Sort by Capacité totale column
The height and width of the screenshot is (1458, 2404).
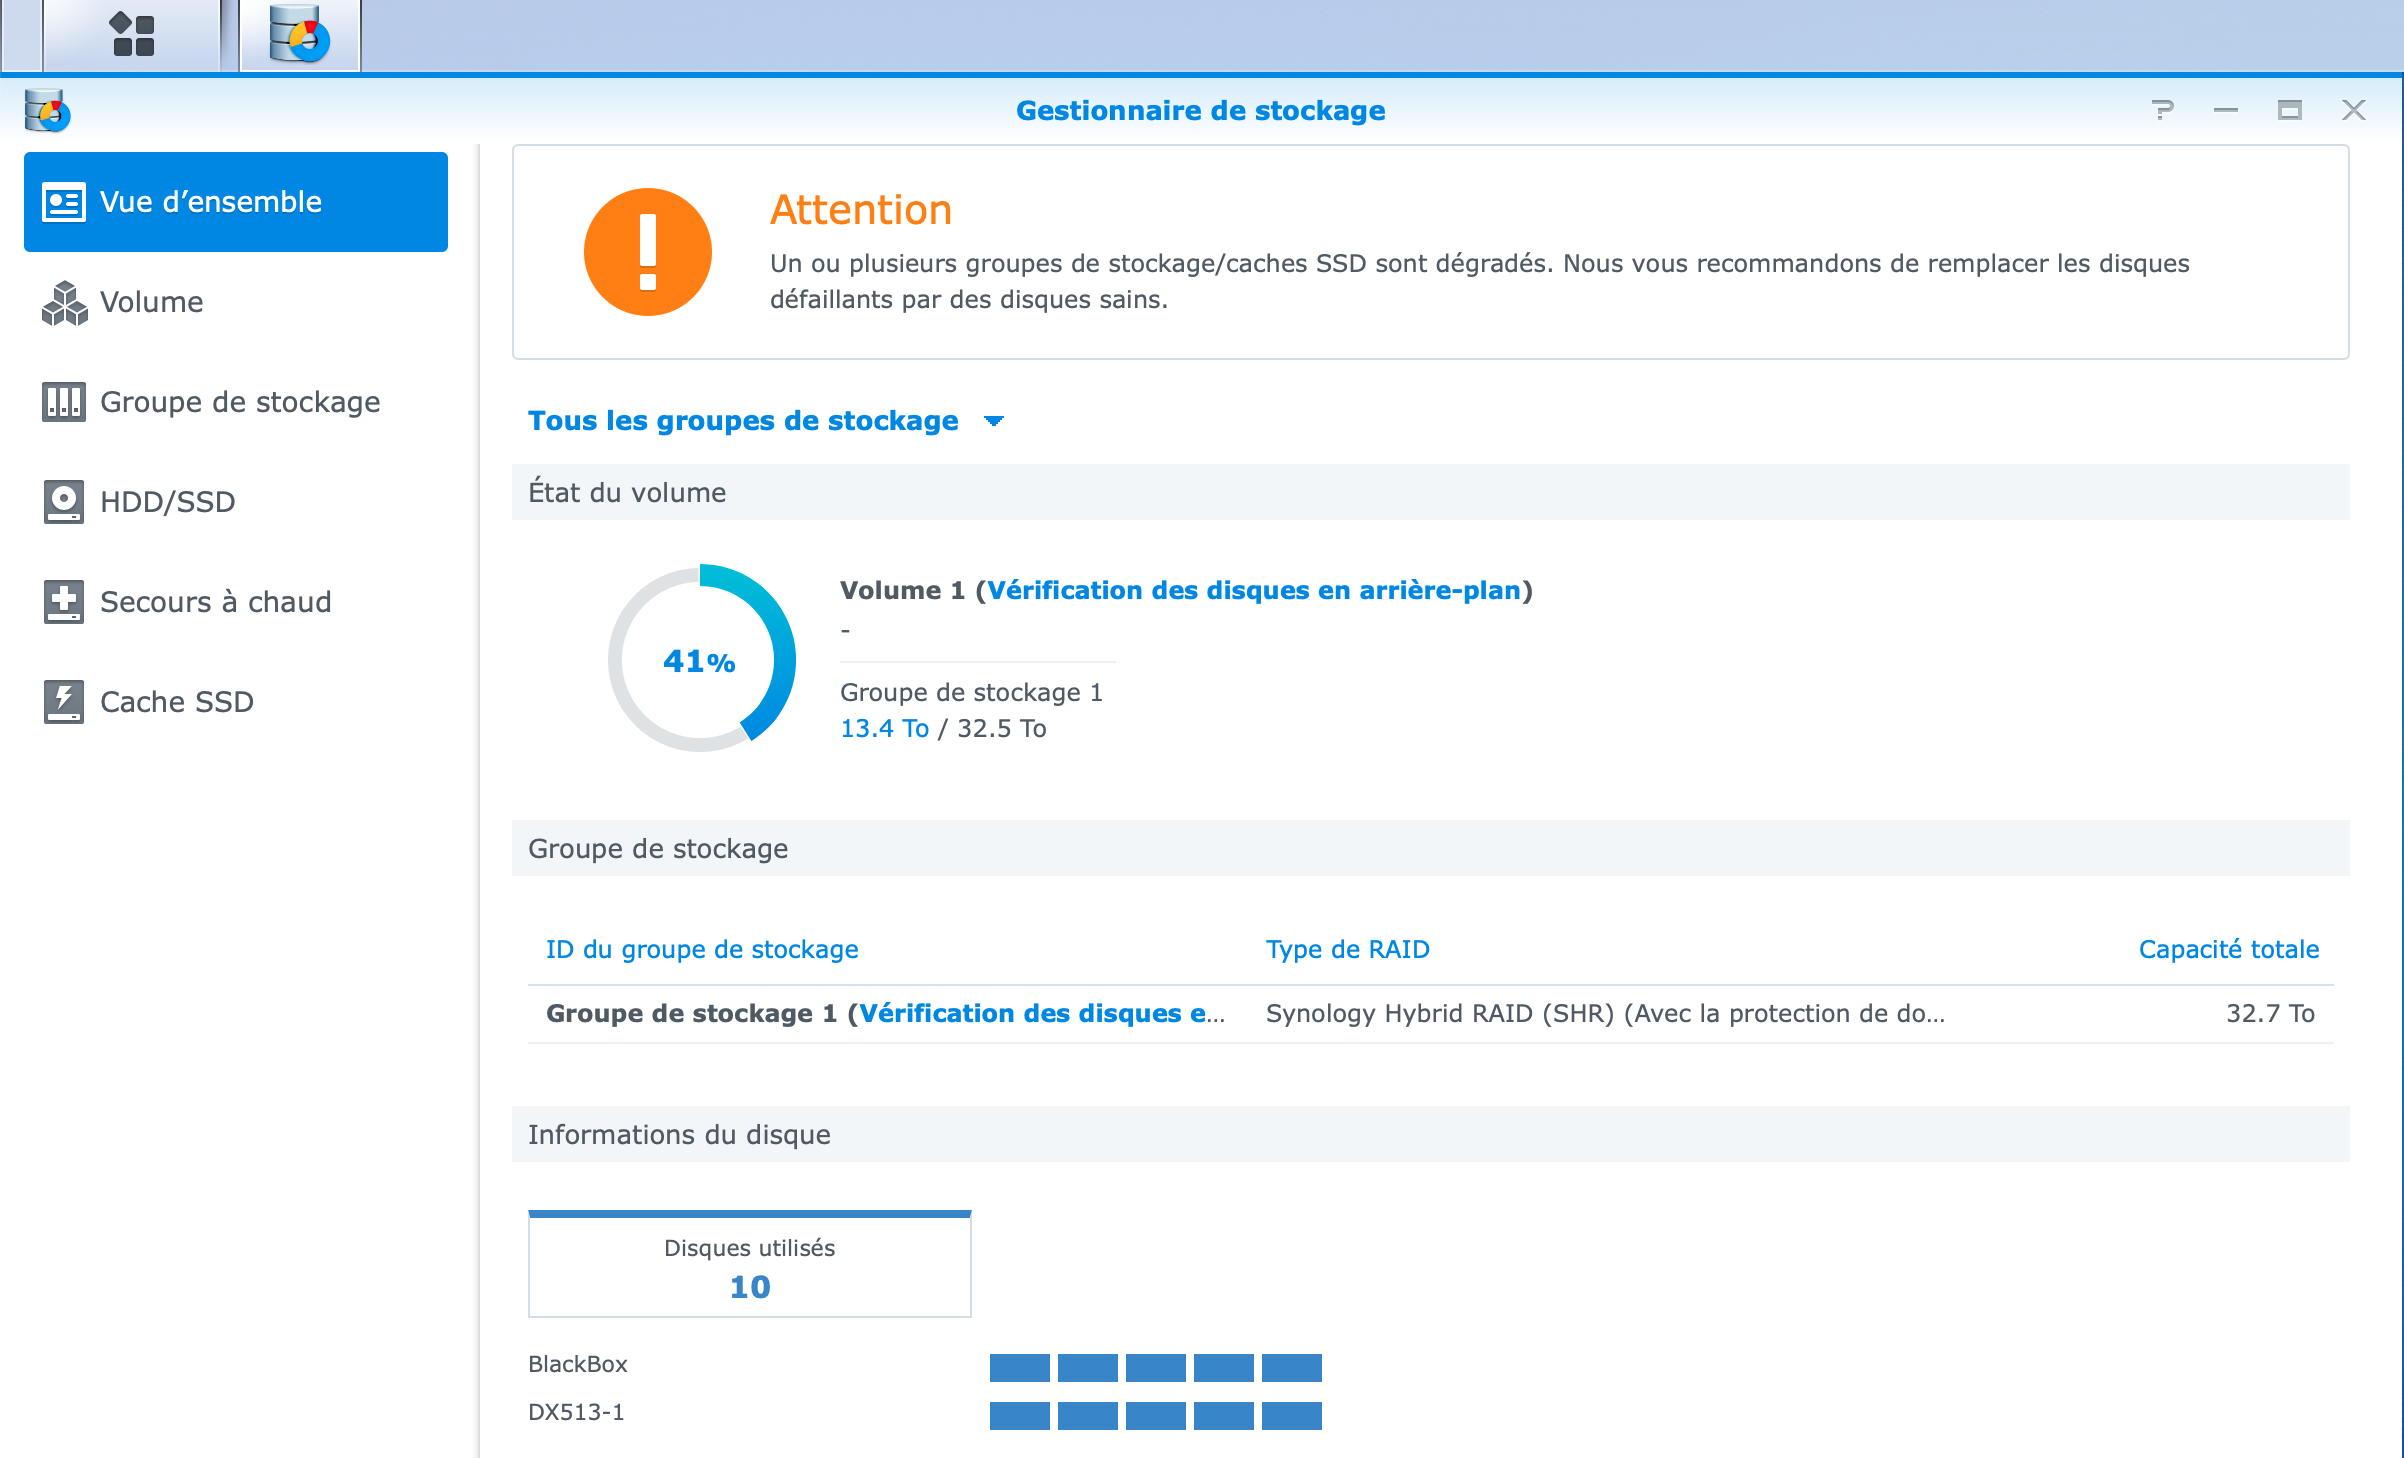pyautogui.click(x=2228, y=949)
